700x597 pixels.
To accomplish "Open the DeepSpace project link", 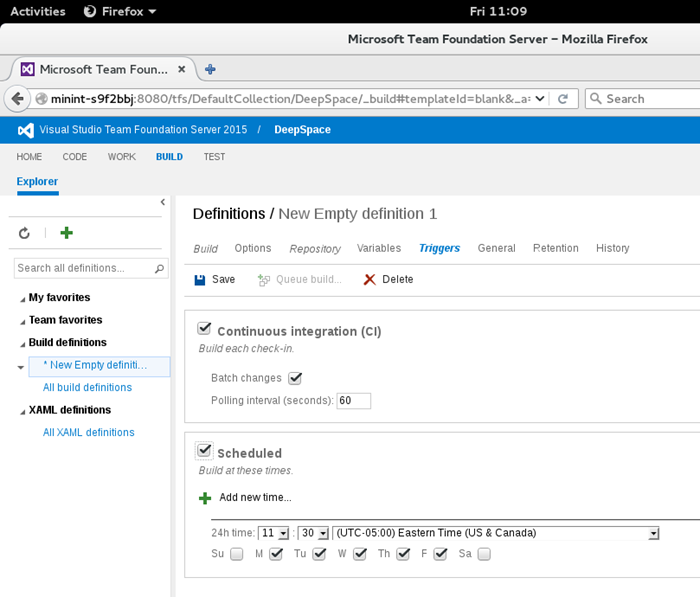I will coord(302,130).
